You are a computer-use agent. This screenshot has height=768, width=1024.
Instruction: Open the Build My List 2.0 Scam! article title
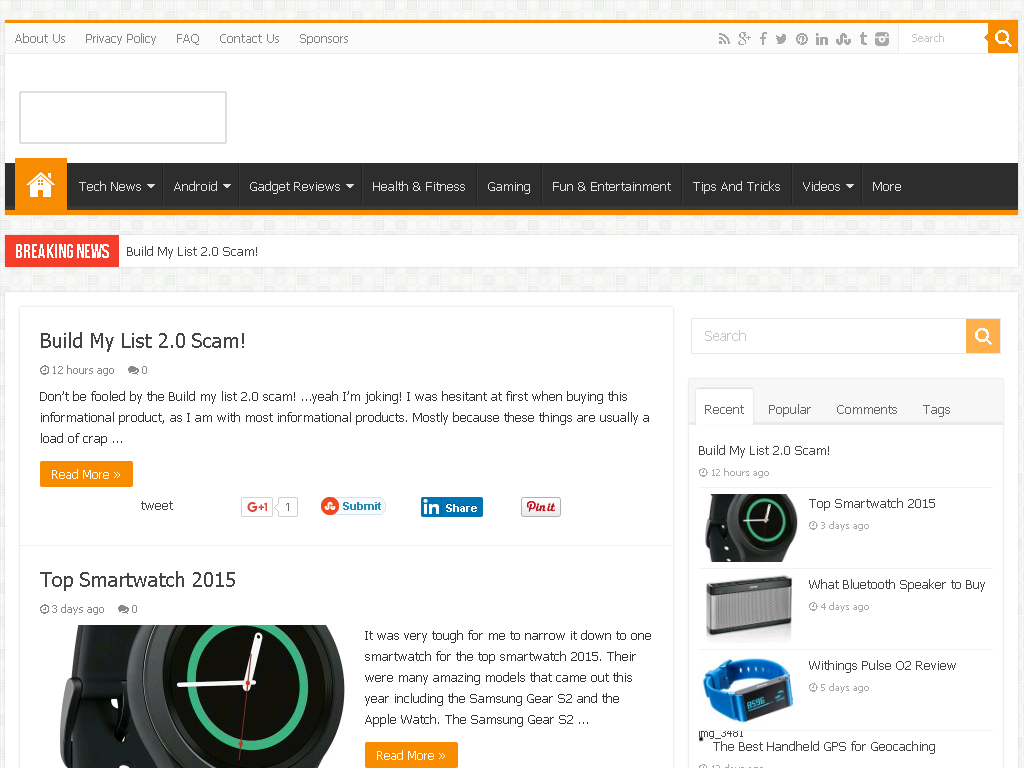pyautogui.click(x=142, y=341)
